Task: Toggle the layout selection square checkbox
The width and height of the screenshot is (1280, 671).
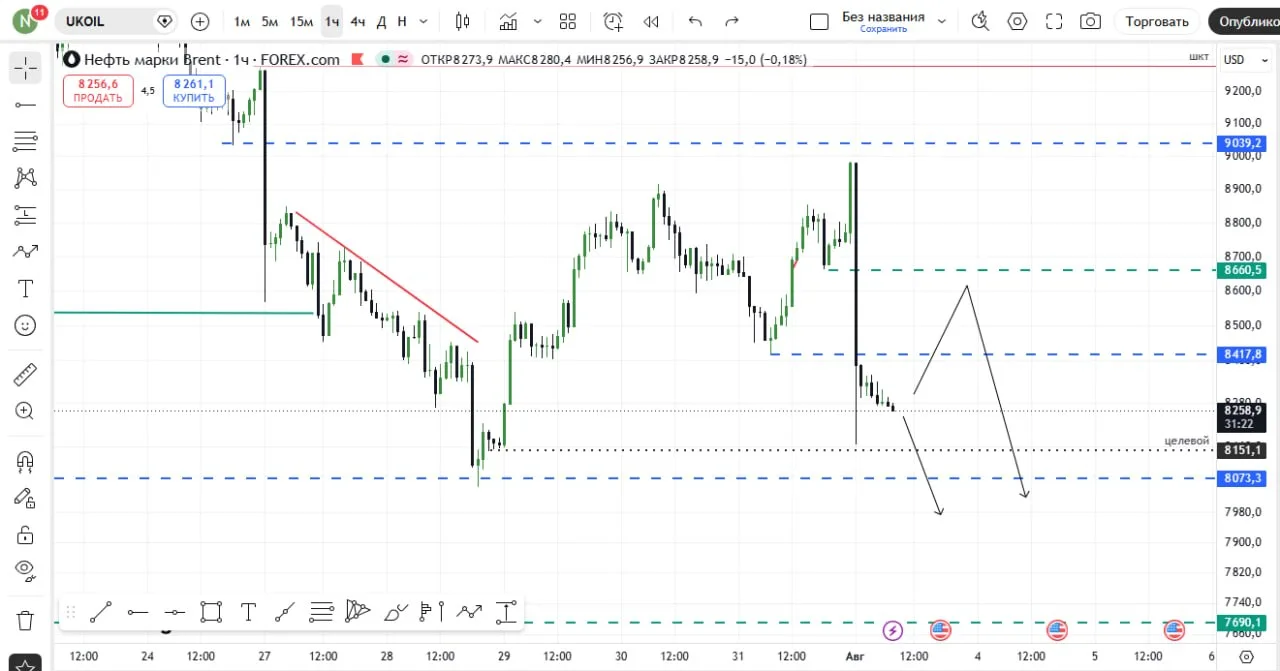Action: (x=819, y=22)
